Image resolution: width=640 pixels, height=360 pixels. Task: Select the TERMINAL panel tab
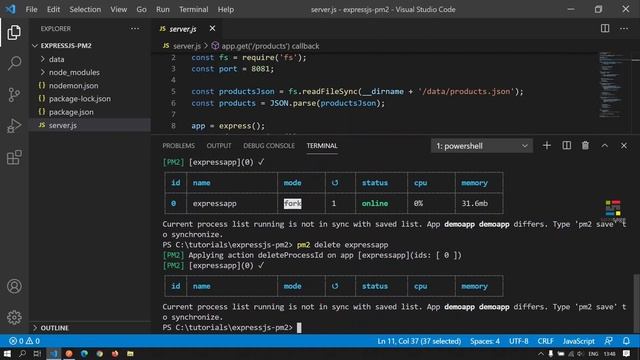pos(322,146)
